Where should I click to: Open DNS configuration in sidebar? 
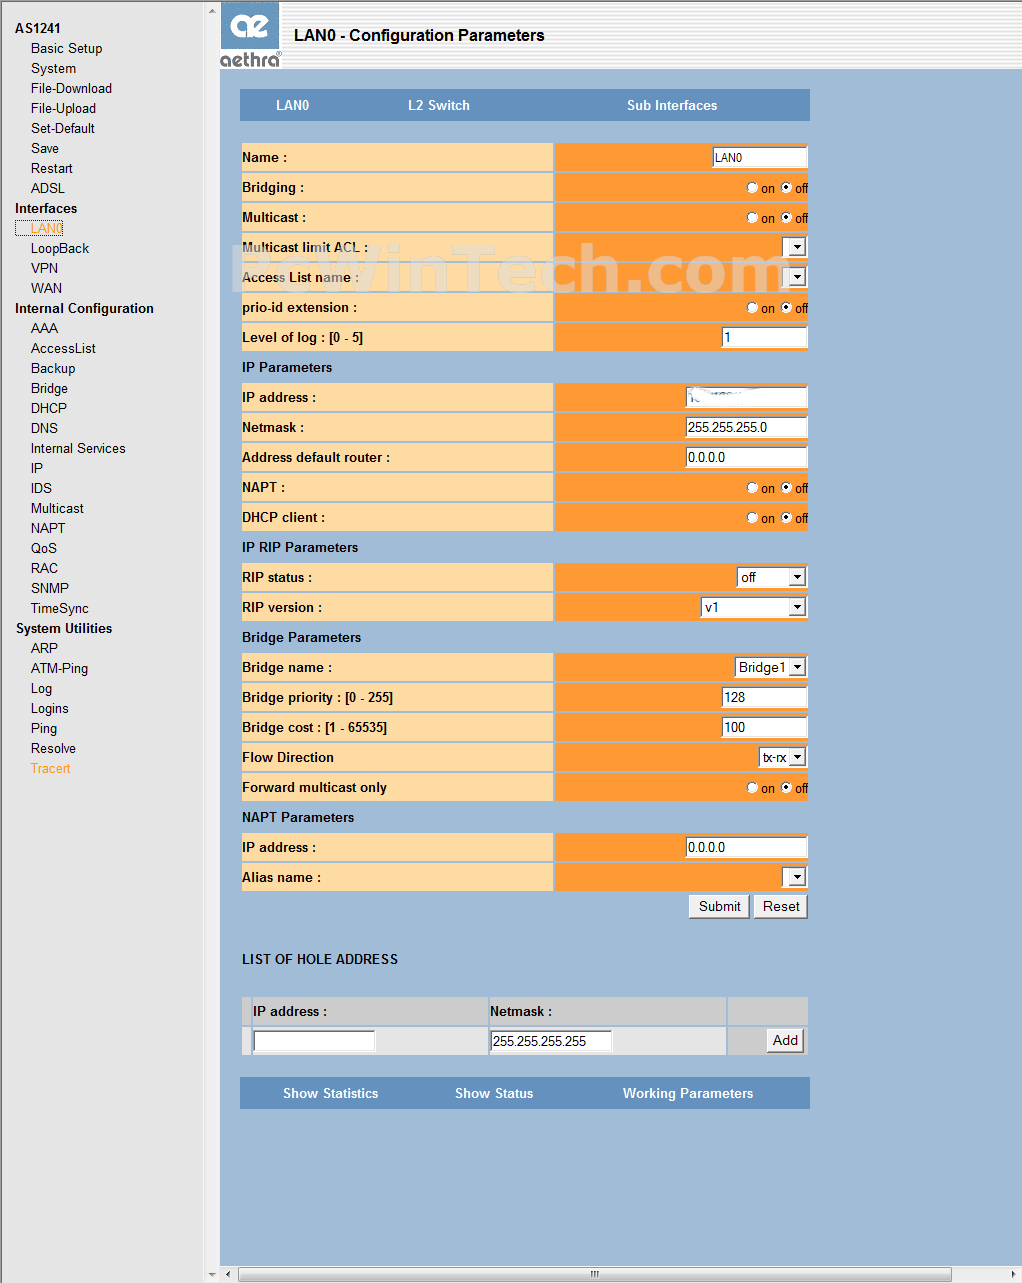[x=44, y=428]
